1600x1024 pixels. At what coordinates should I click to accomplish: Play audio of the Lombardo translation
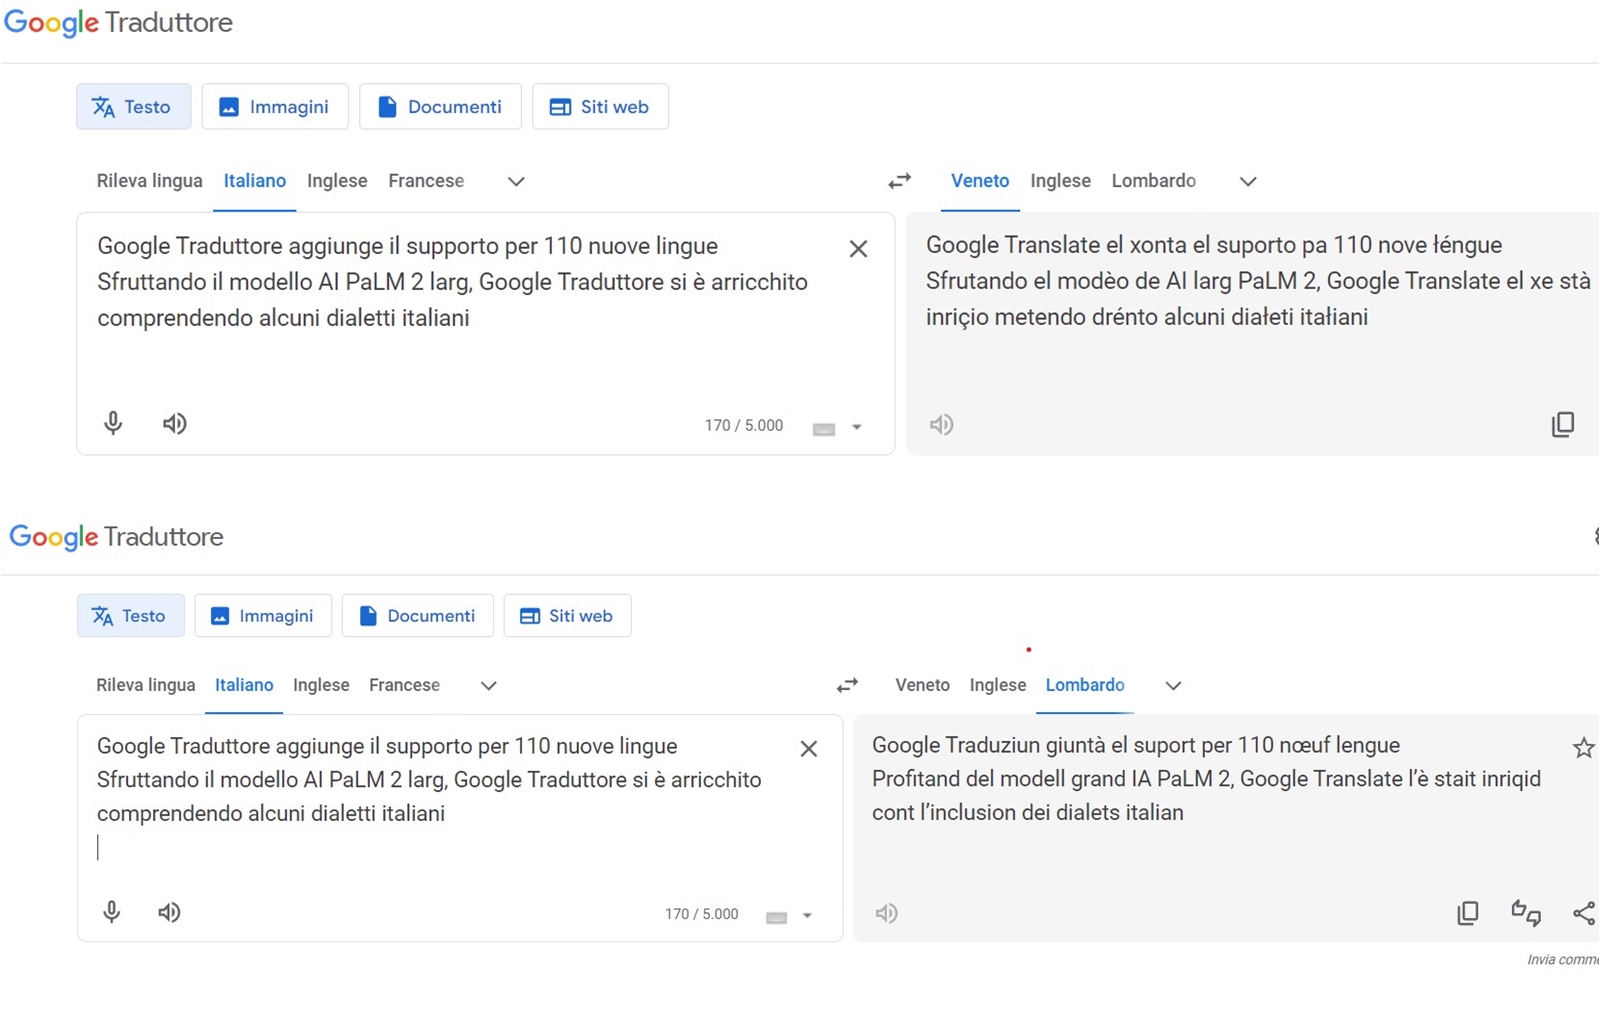pos(886,913)
